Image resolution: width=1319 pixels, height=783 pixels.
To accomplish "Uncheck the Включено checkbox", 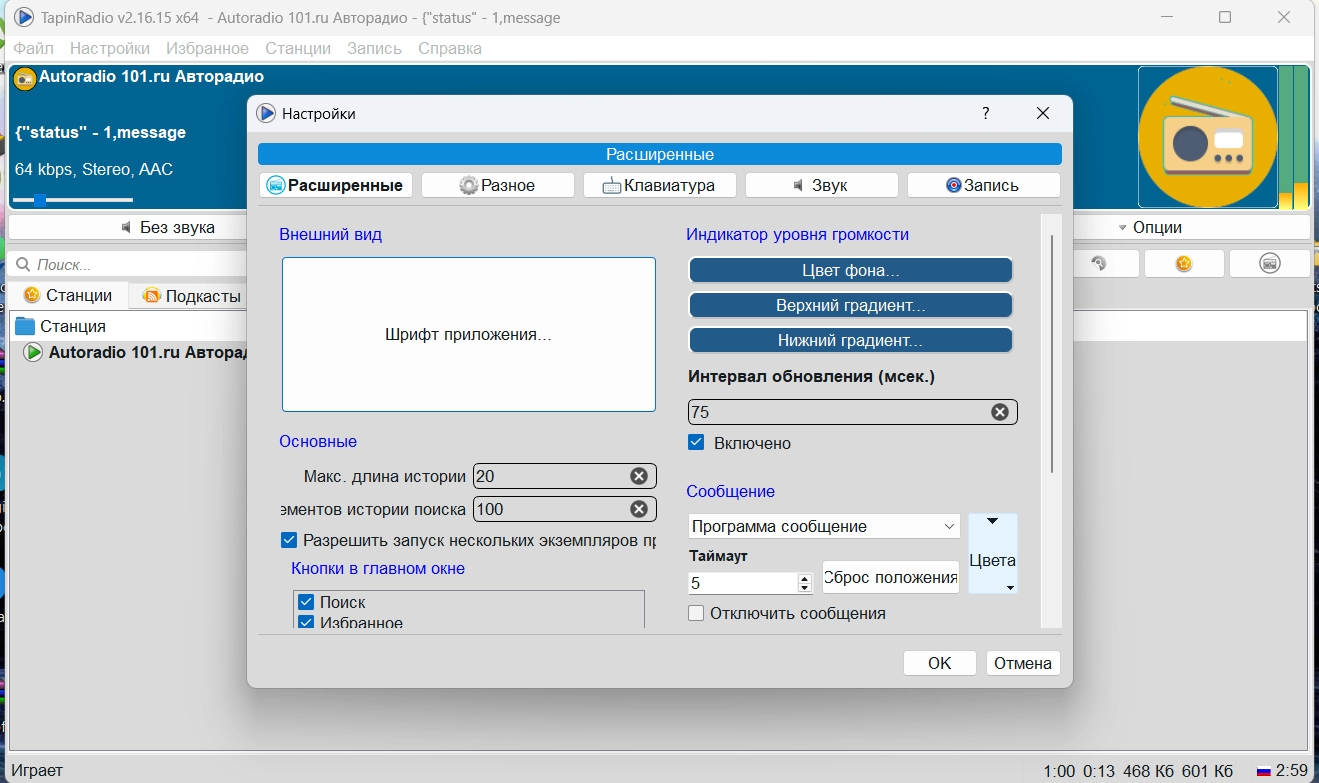I will point(696,442).
